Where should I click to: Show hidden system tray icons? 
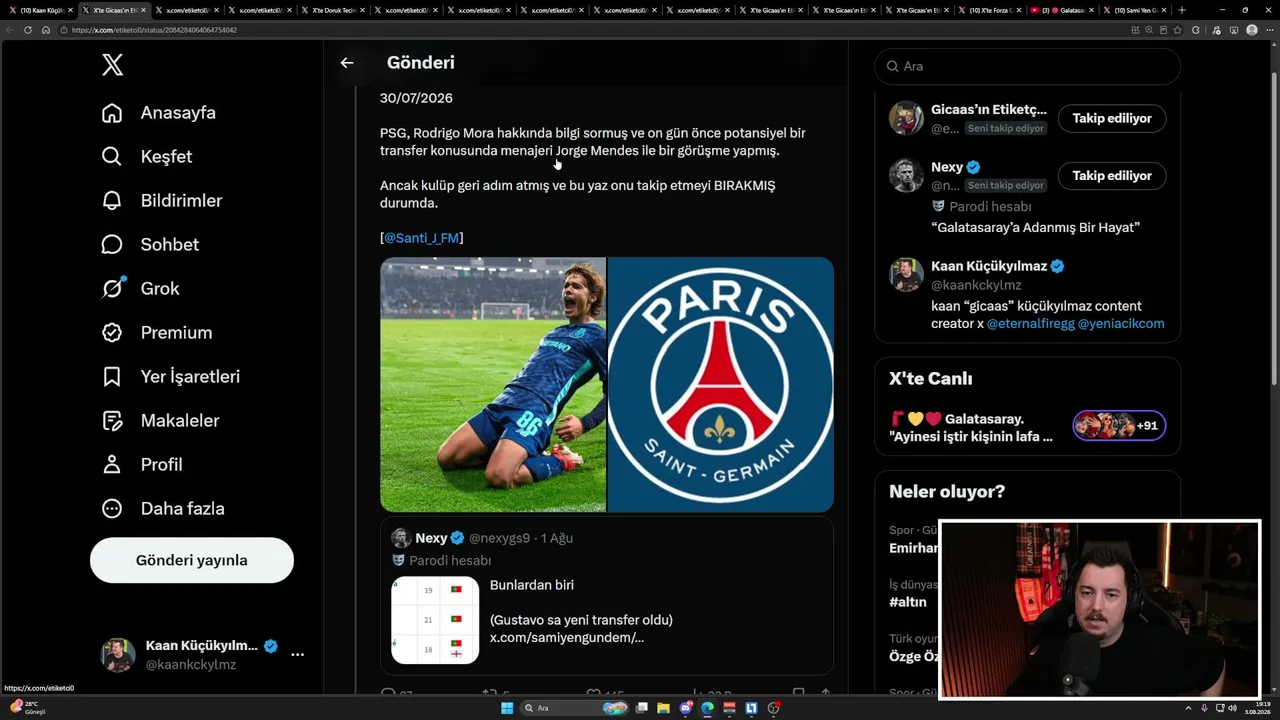pyautogui.click(x=1190, y=708)
